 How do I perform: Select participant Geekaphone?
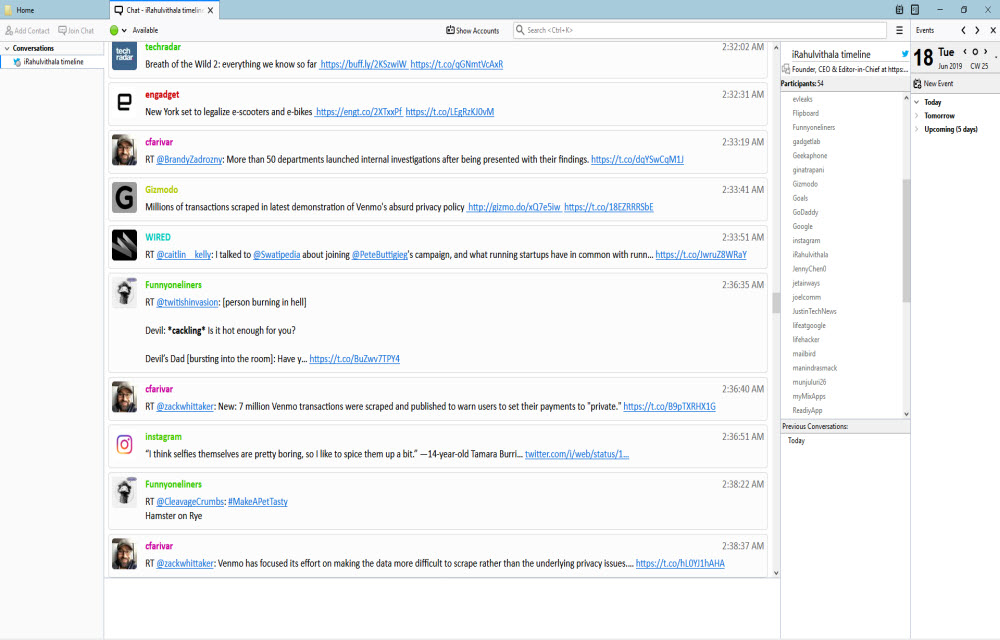[810, 156]
